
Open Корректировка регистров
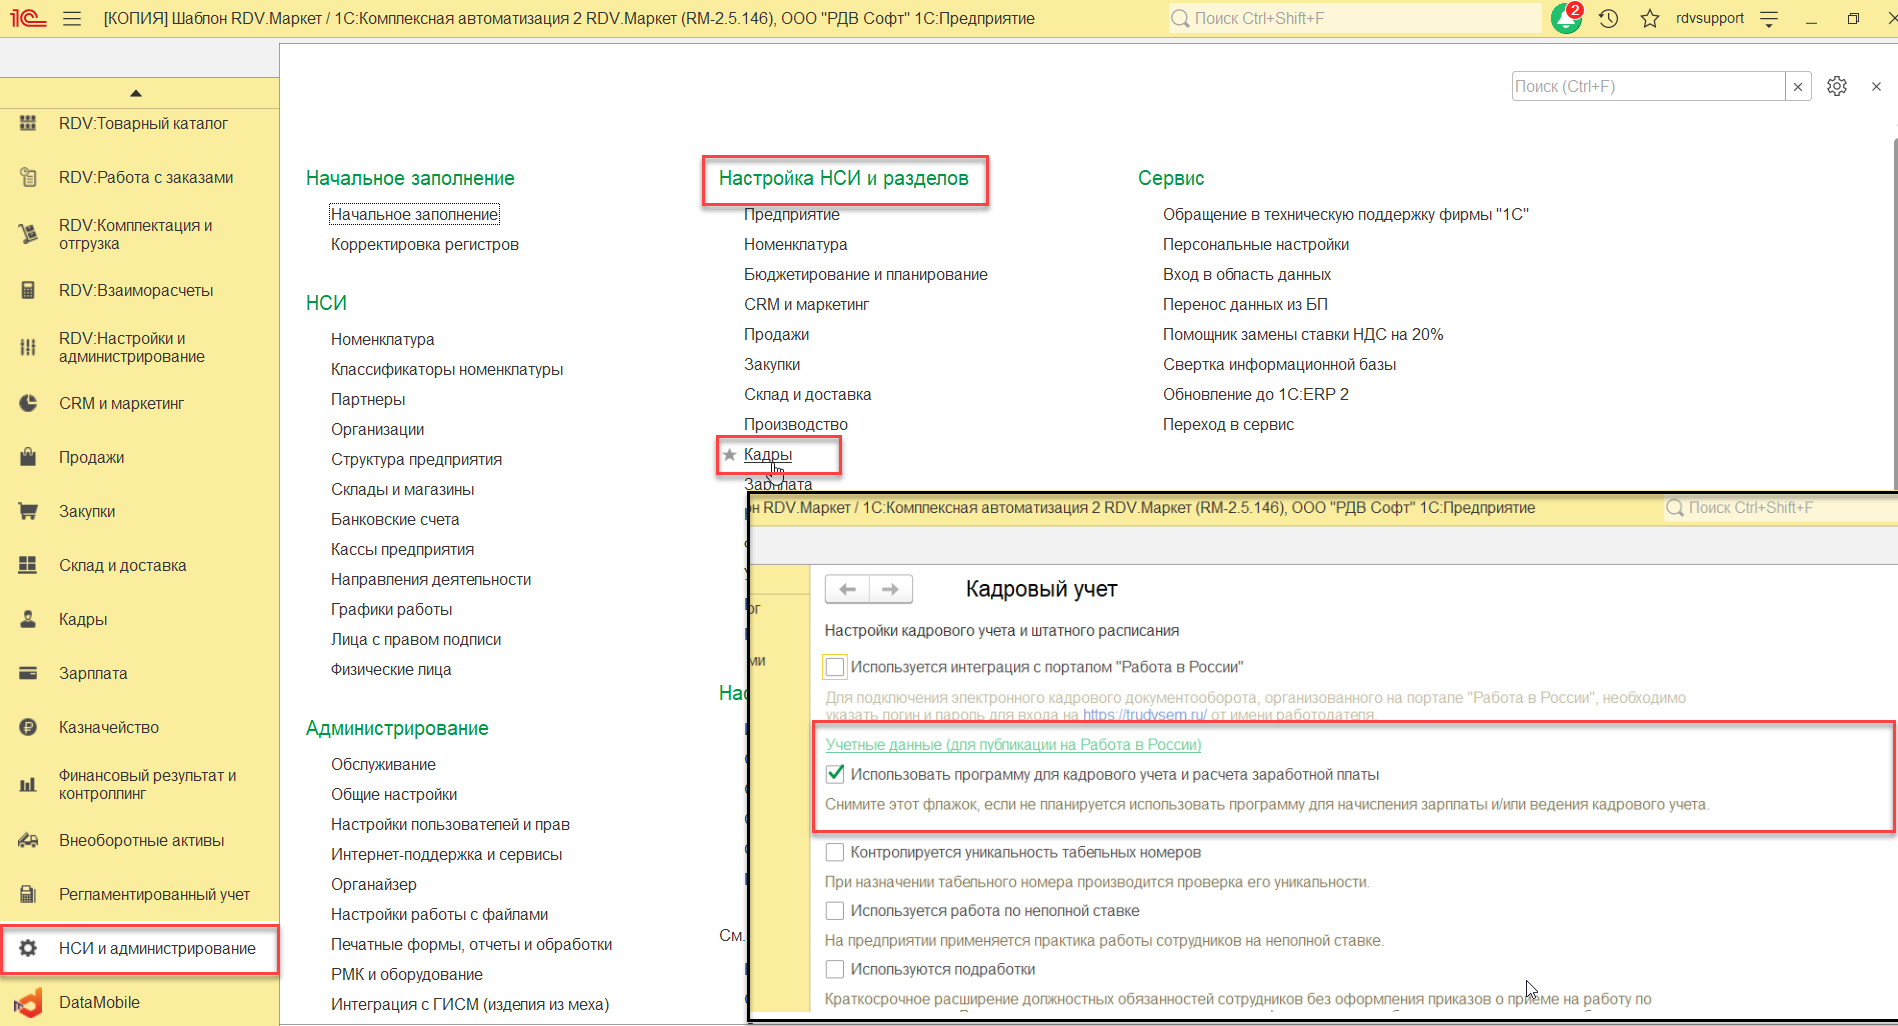point(425,244)
